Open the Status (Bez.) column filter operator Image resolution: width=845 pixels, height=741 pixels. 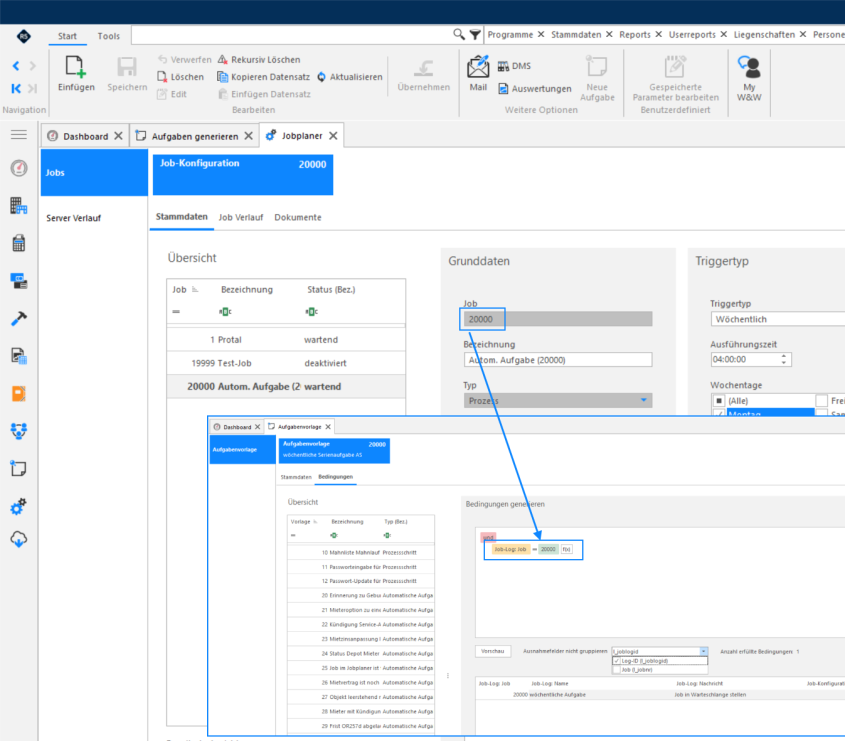coord(311,311)
